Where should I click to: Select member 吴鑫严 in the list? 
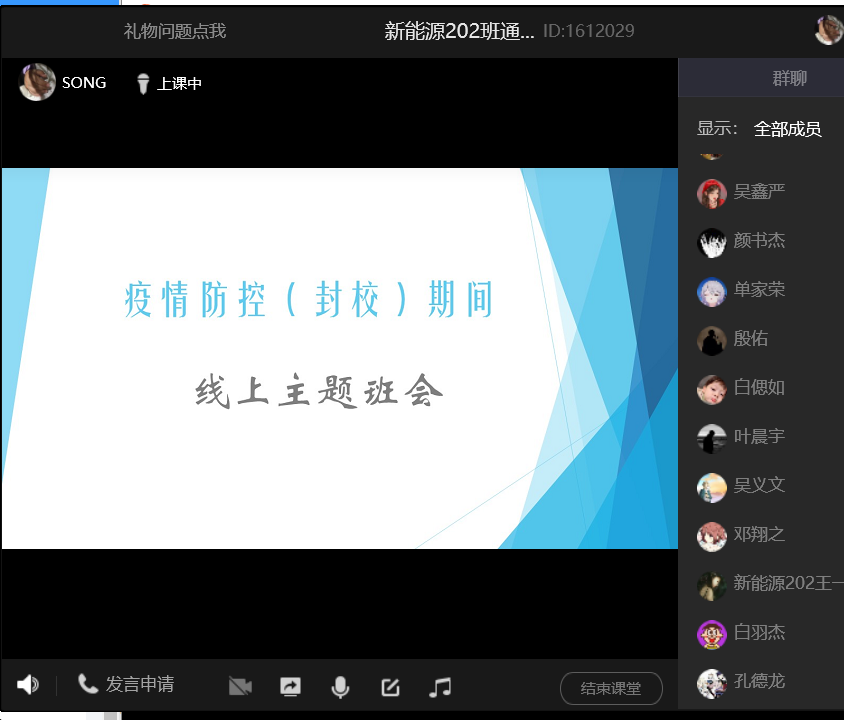click(759, 192)
